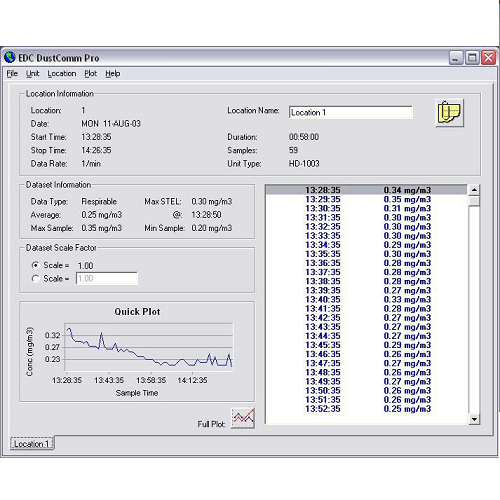Viewport: 500px width, 500px height.
Task: Click the sample list scroll up arrow
Action: tap(474, 190)
